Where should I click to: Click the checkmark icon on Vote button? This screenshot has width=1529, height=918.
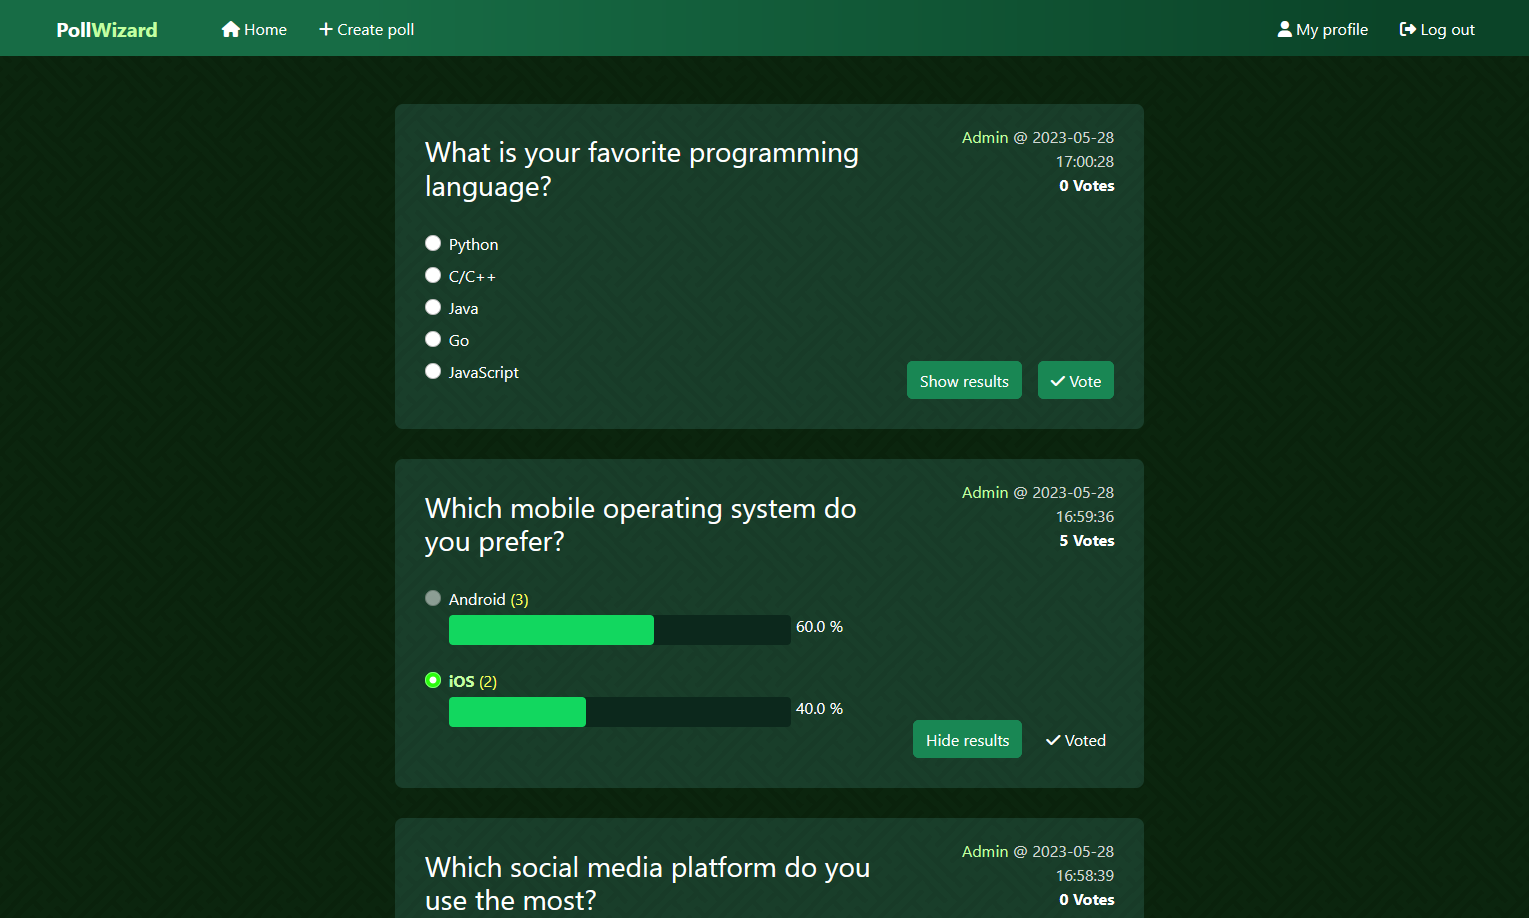[x=1057, y=381]
